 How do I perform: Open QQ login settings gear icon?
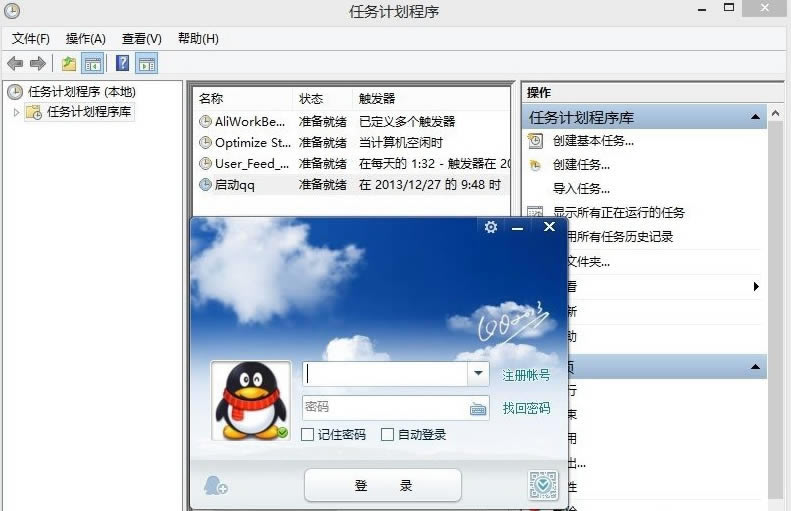tap(490, 228)
